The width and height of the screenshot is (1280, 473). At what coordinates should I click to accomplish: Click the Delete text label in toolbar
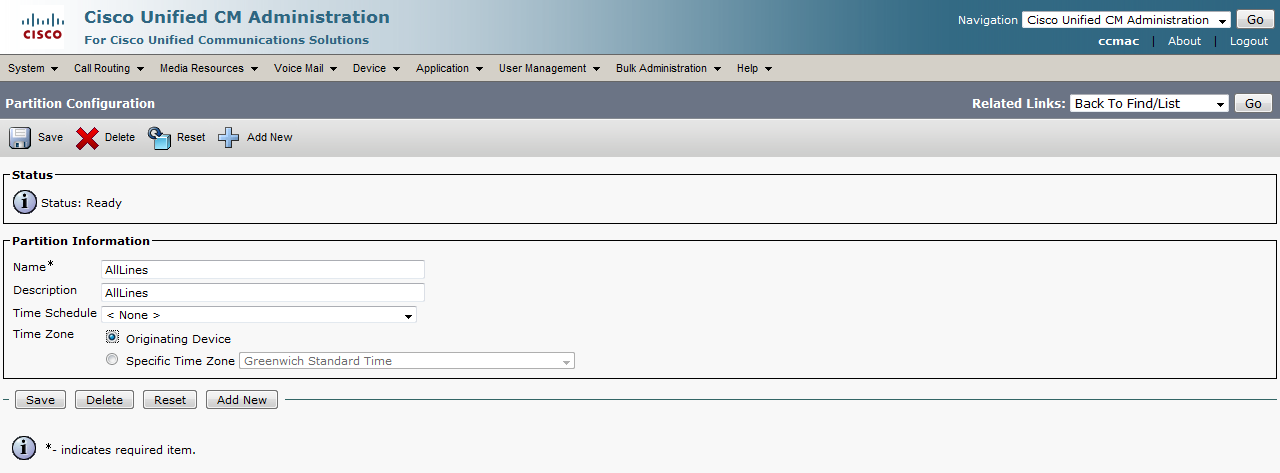point(120,137)
